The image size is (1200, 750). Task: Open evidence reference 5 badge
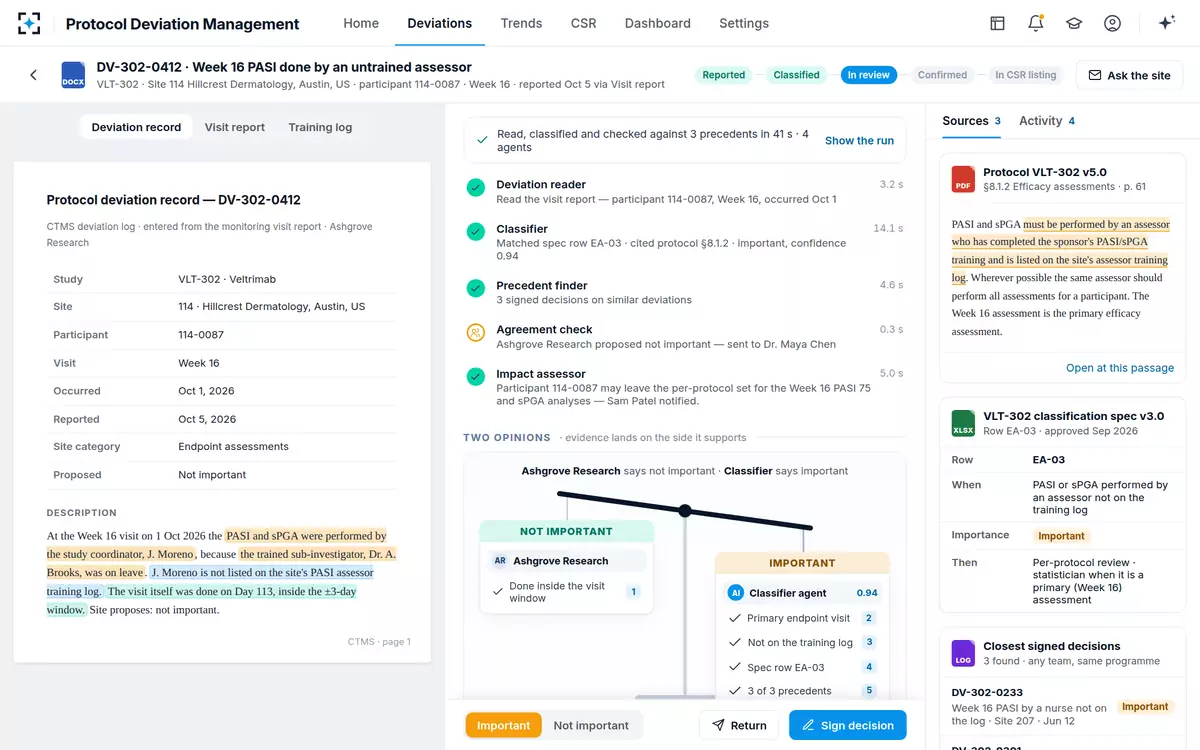coord(869,690)
